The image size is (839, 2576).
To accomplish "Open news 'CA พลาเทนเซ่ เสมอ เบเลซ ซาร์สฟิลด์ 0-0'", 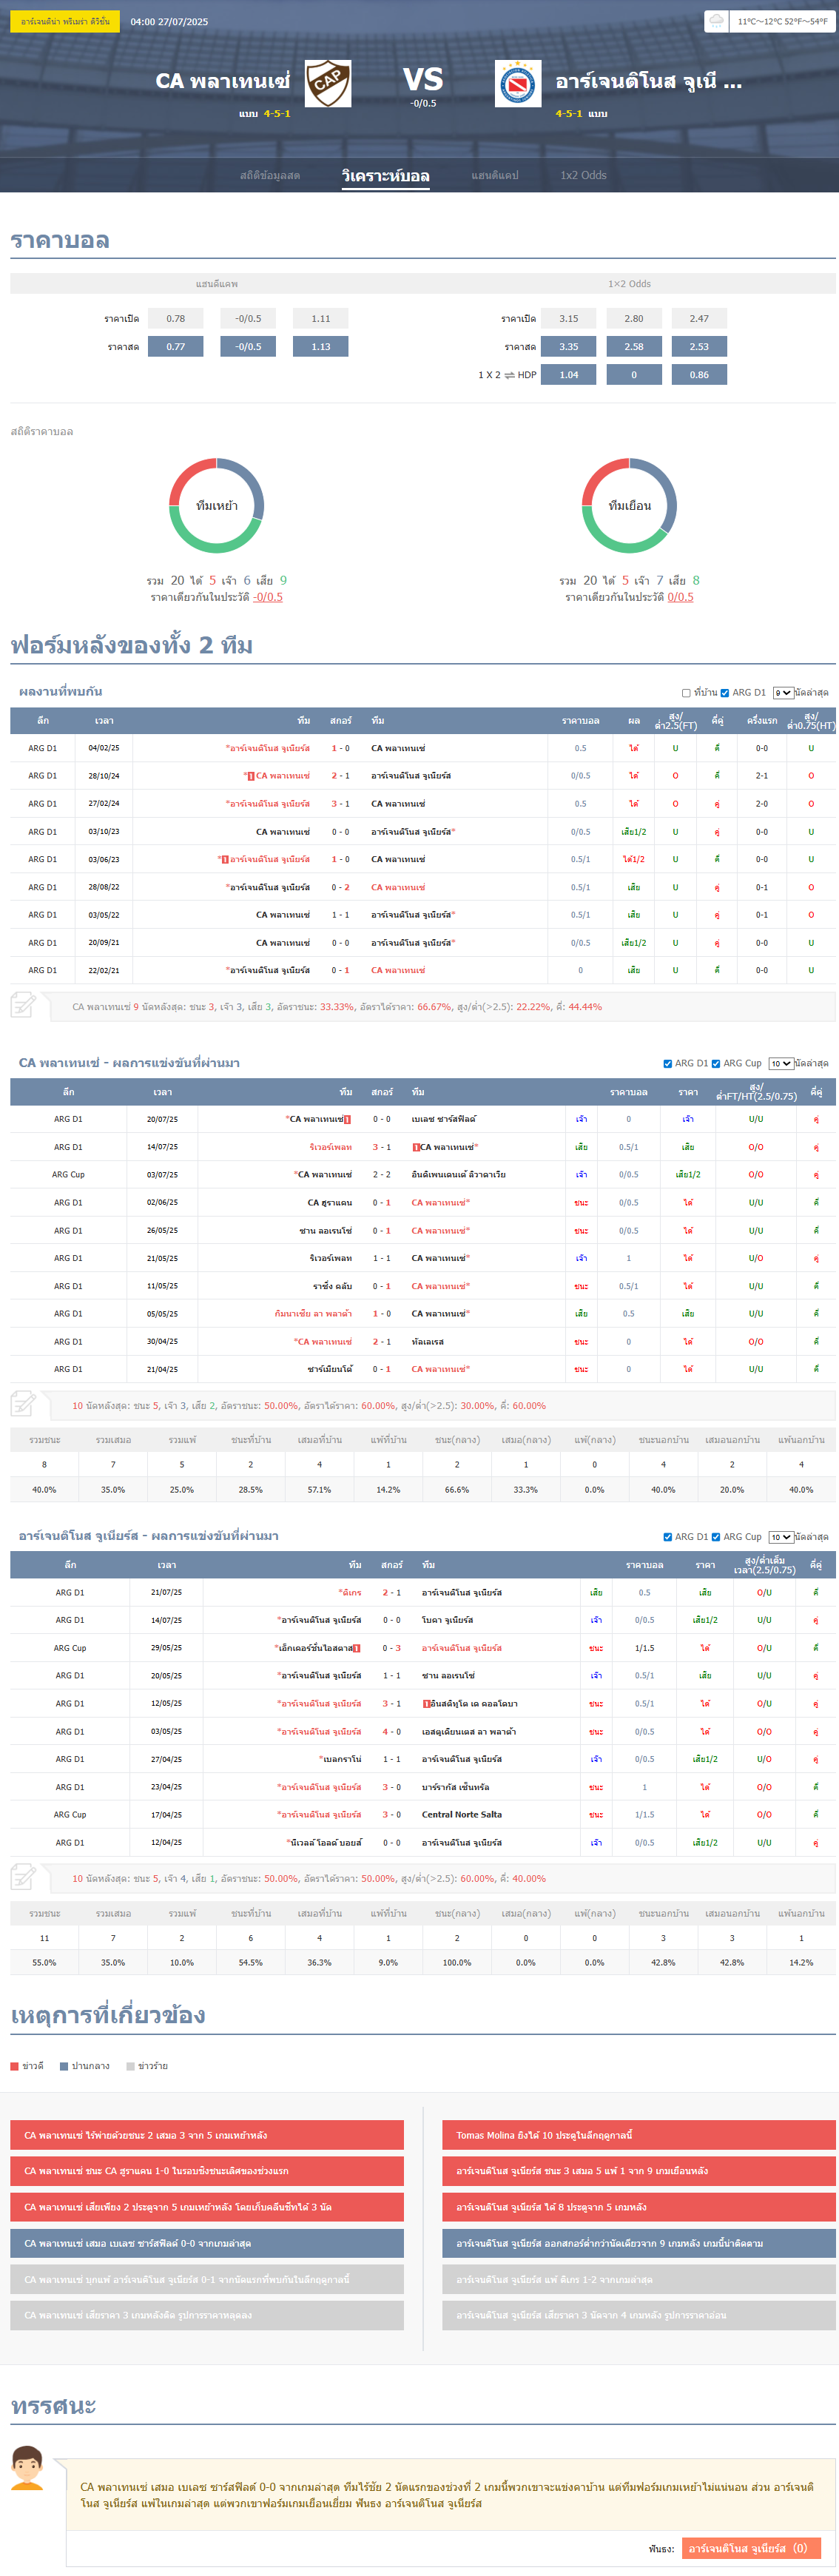I will 207,2243.
